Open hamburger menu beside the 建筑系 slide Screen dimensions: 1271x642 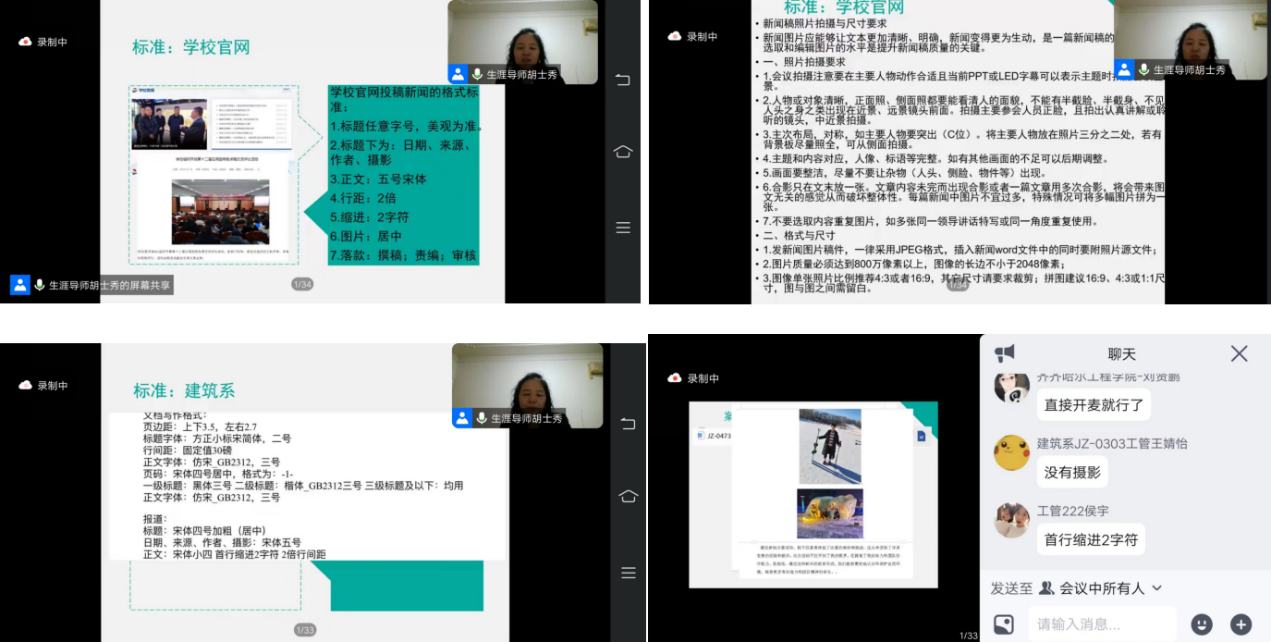pos(628,573)
